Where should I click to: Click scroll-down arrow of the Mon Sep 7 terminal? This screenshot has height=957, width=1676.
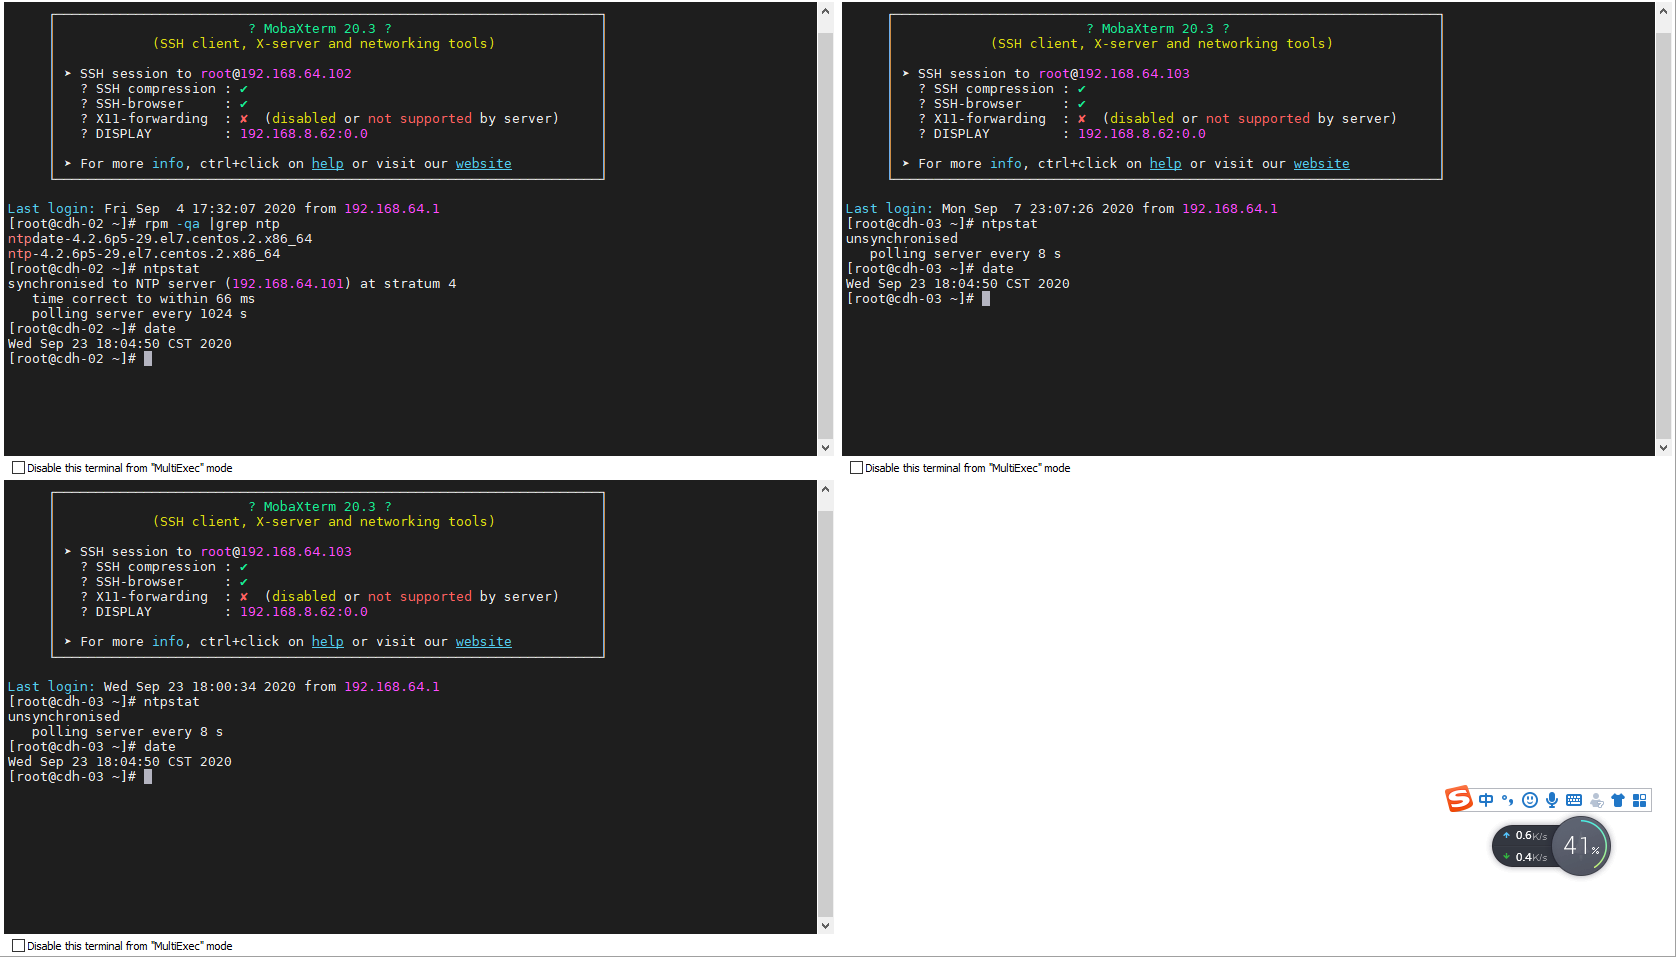pyautogui.click(x=1663, y=448)
